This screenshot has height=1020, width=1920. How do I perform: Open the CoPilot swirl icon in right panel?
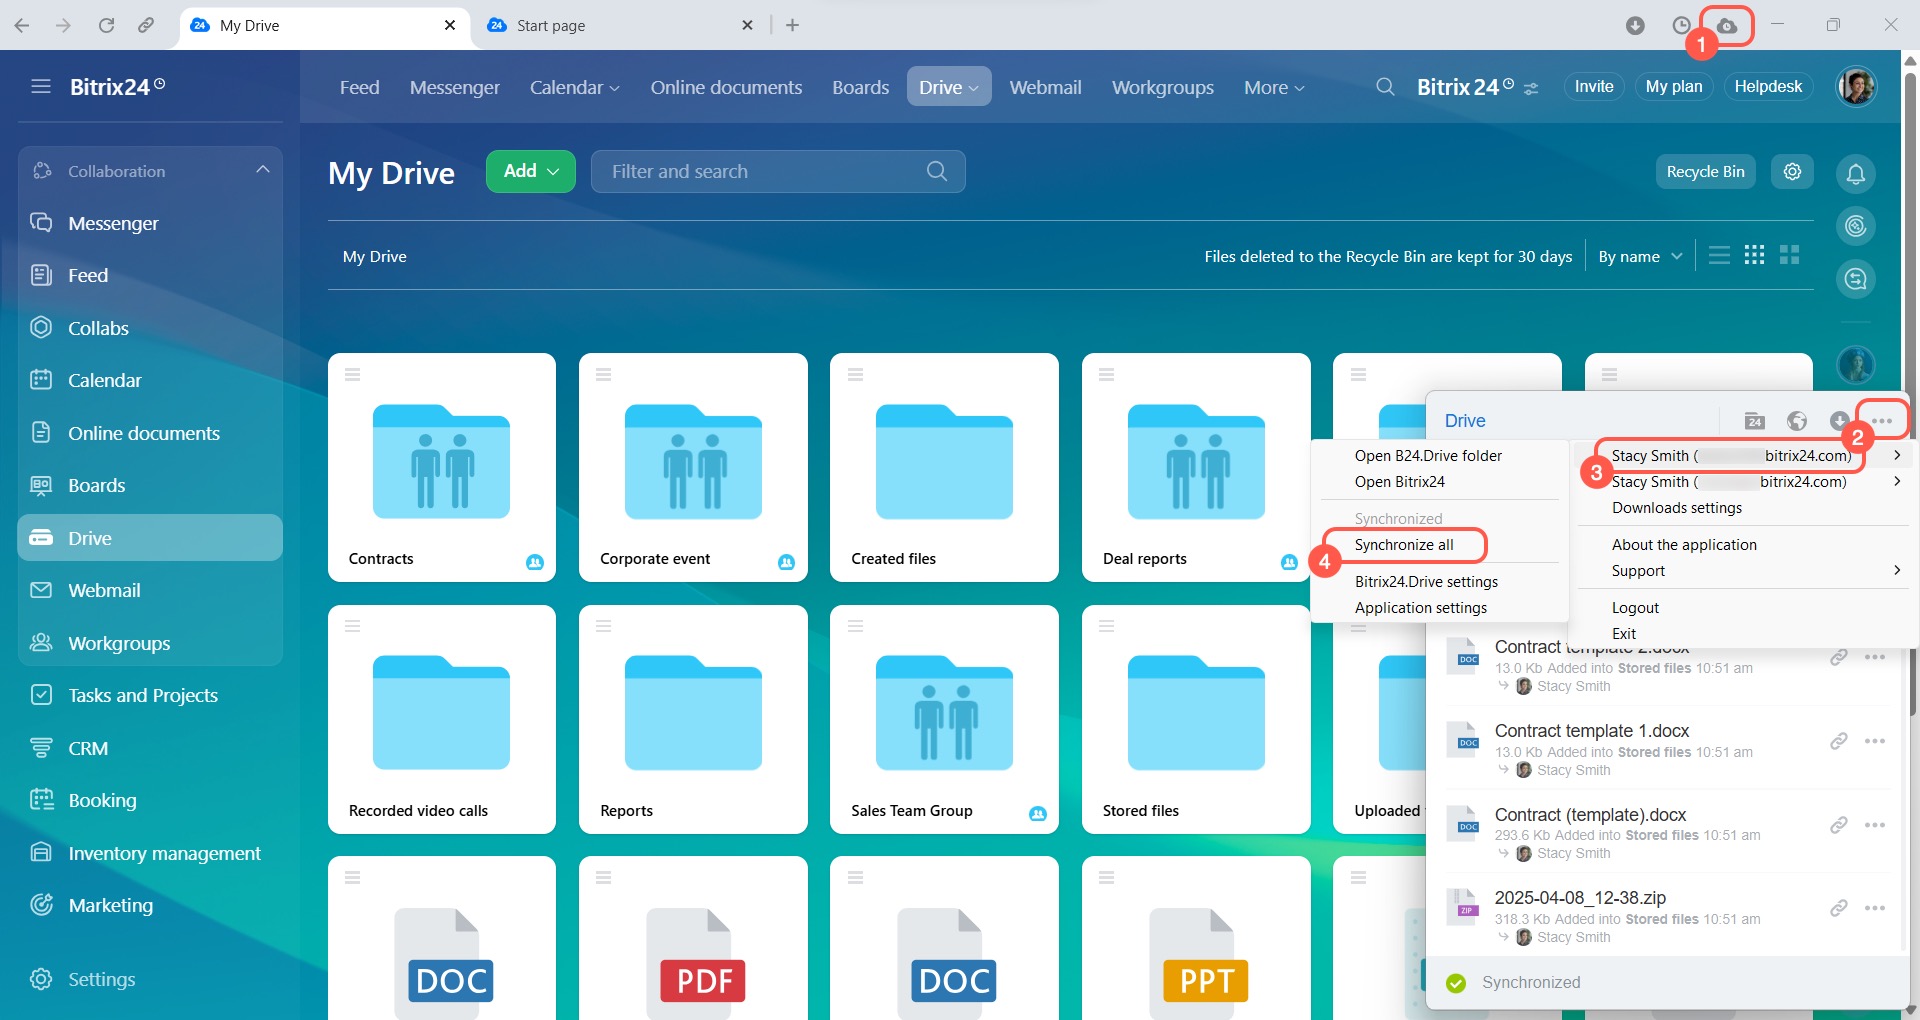point(1856,226)
